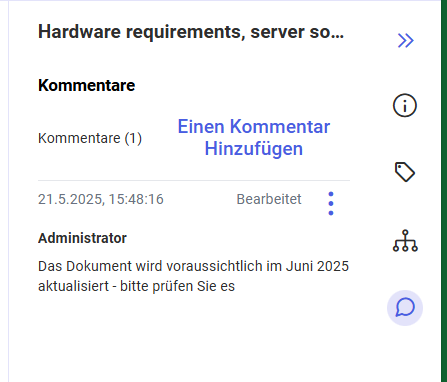Viewport: 447px width, 382px height.
Task: Select the comments speech bubble icon
Action: click(405, 308)
